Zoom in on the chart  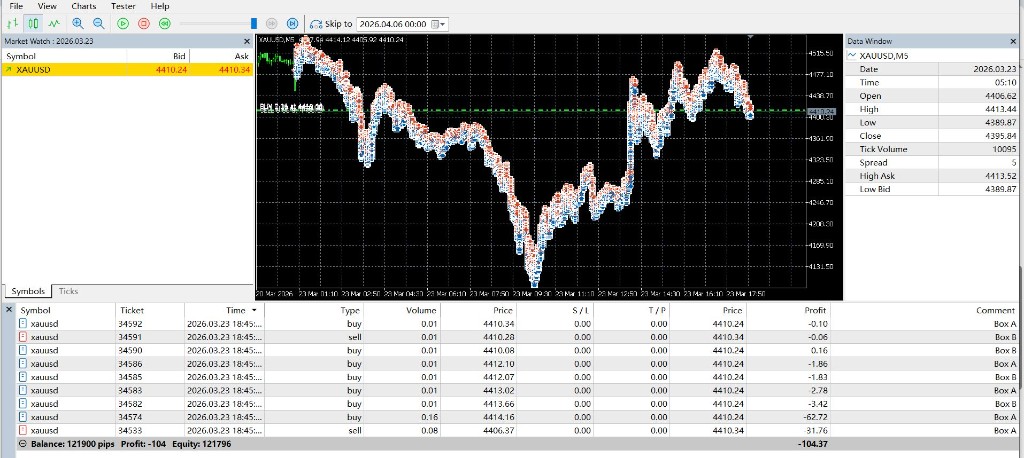coord(78,24)
